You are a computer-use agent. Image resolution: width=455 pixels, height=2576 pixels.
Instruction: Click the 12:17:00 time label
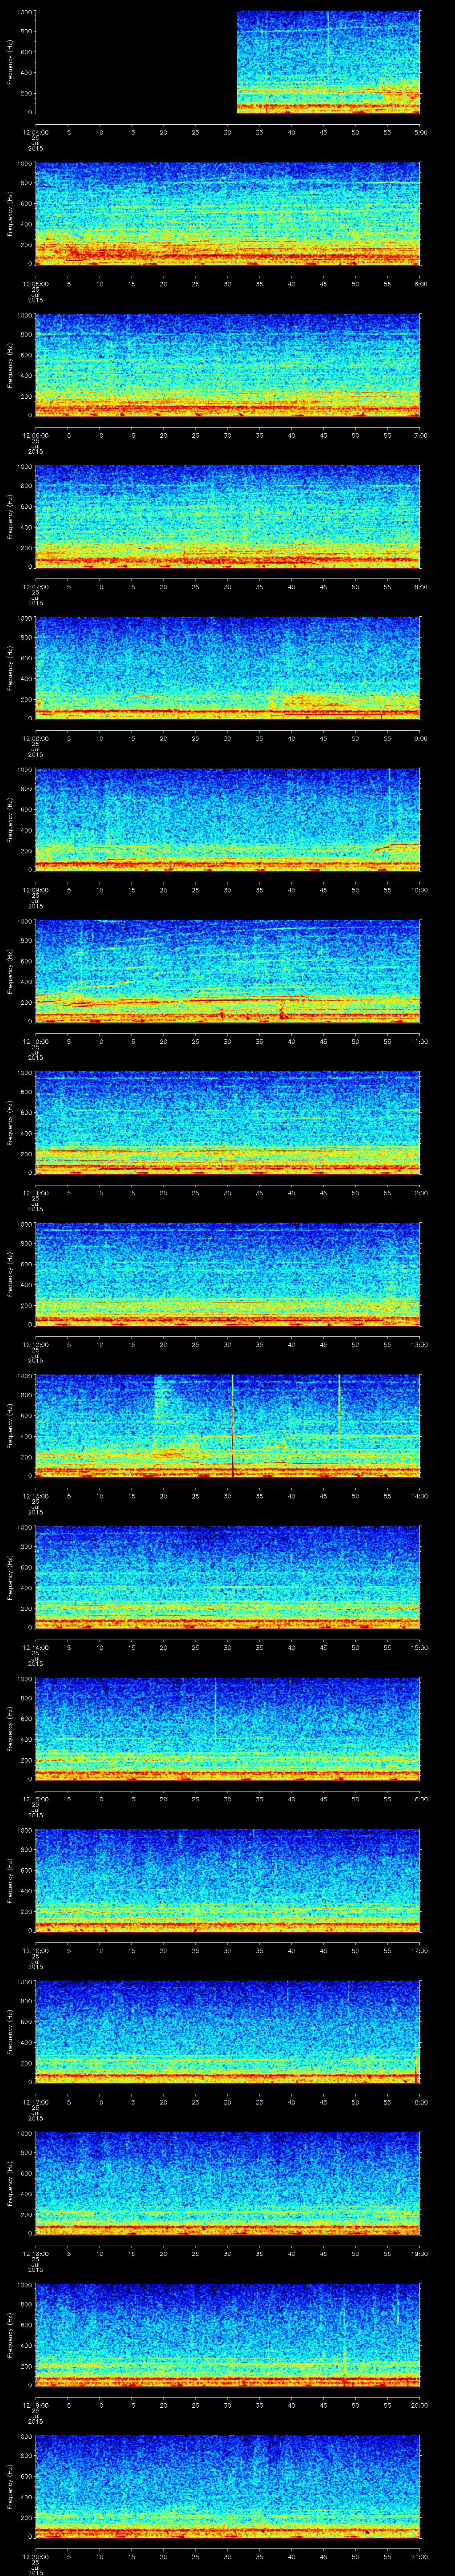(35, 2102)
